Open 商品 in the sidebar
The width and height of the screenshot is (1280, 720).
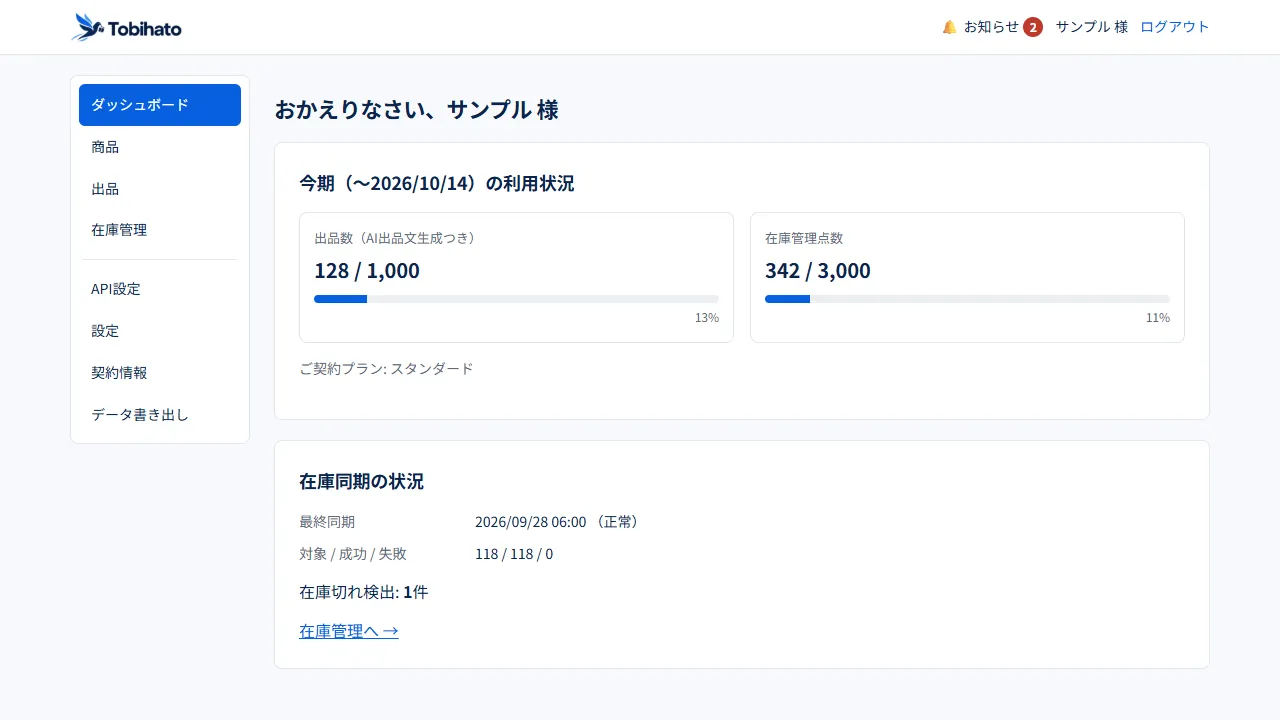coord(160,147)
